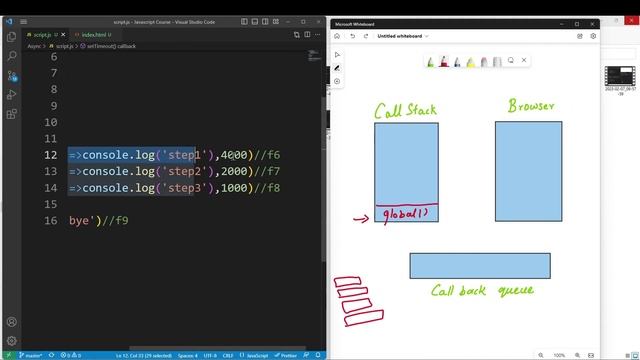Screen dimensions: 640x360
Task: Click the Spaces: 4 indentation setting
Action: click(187, 356)
